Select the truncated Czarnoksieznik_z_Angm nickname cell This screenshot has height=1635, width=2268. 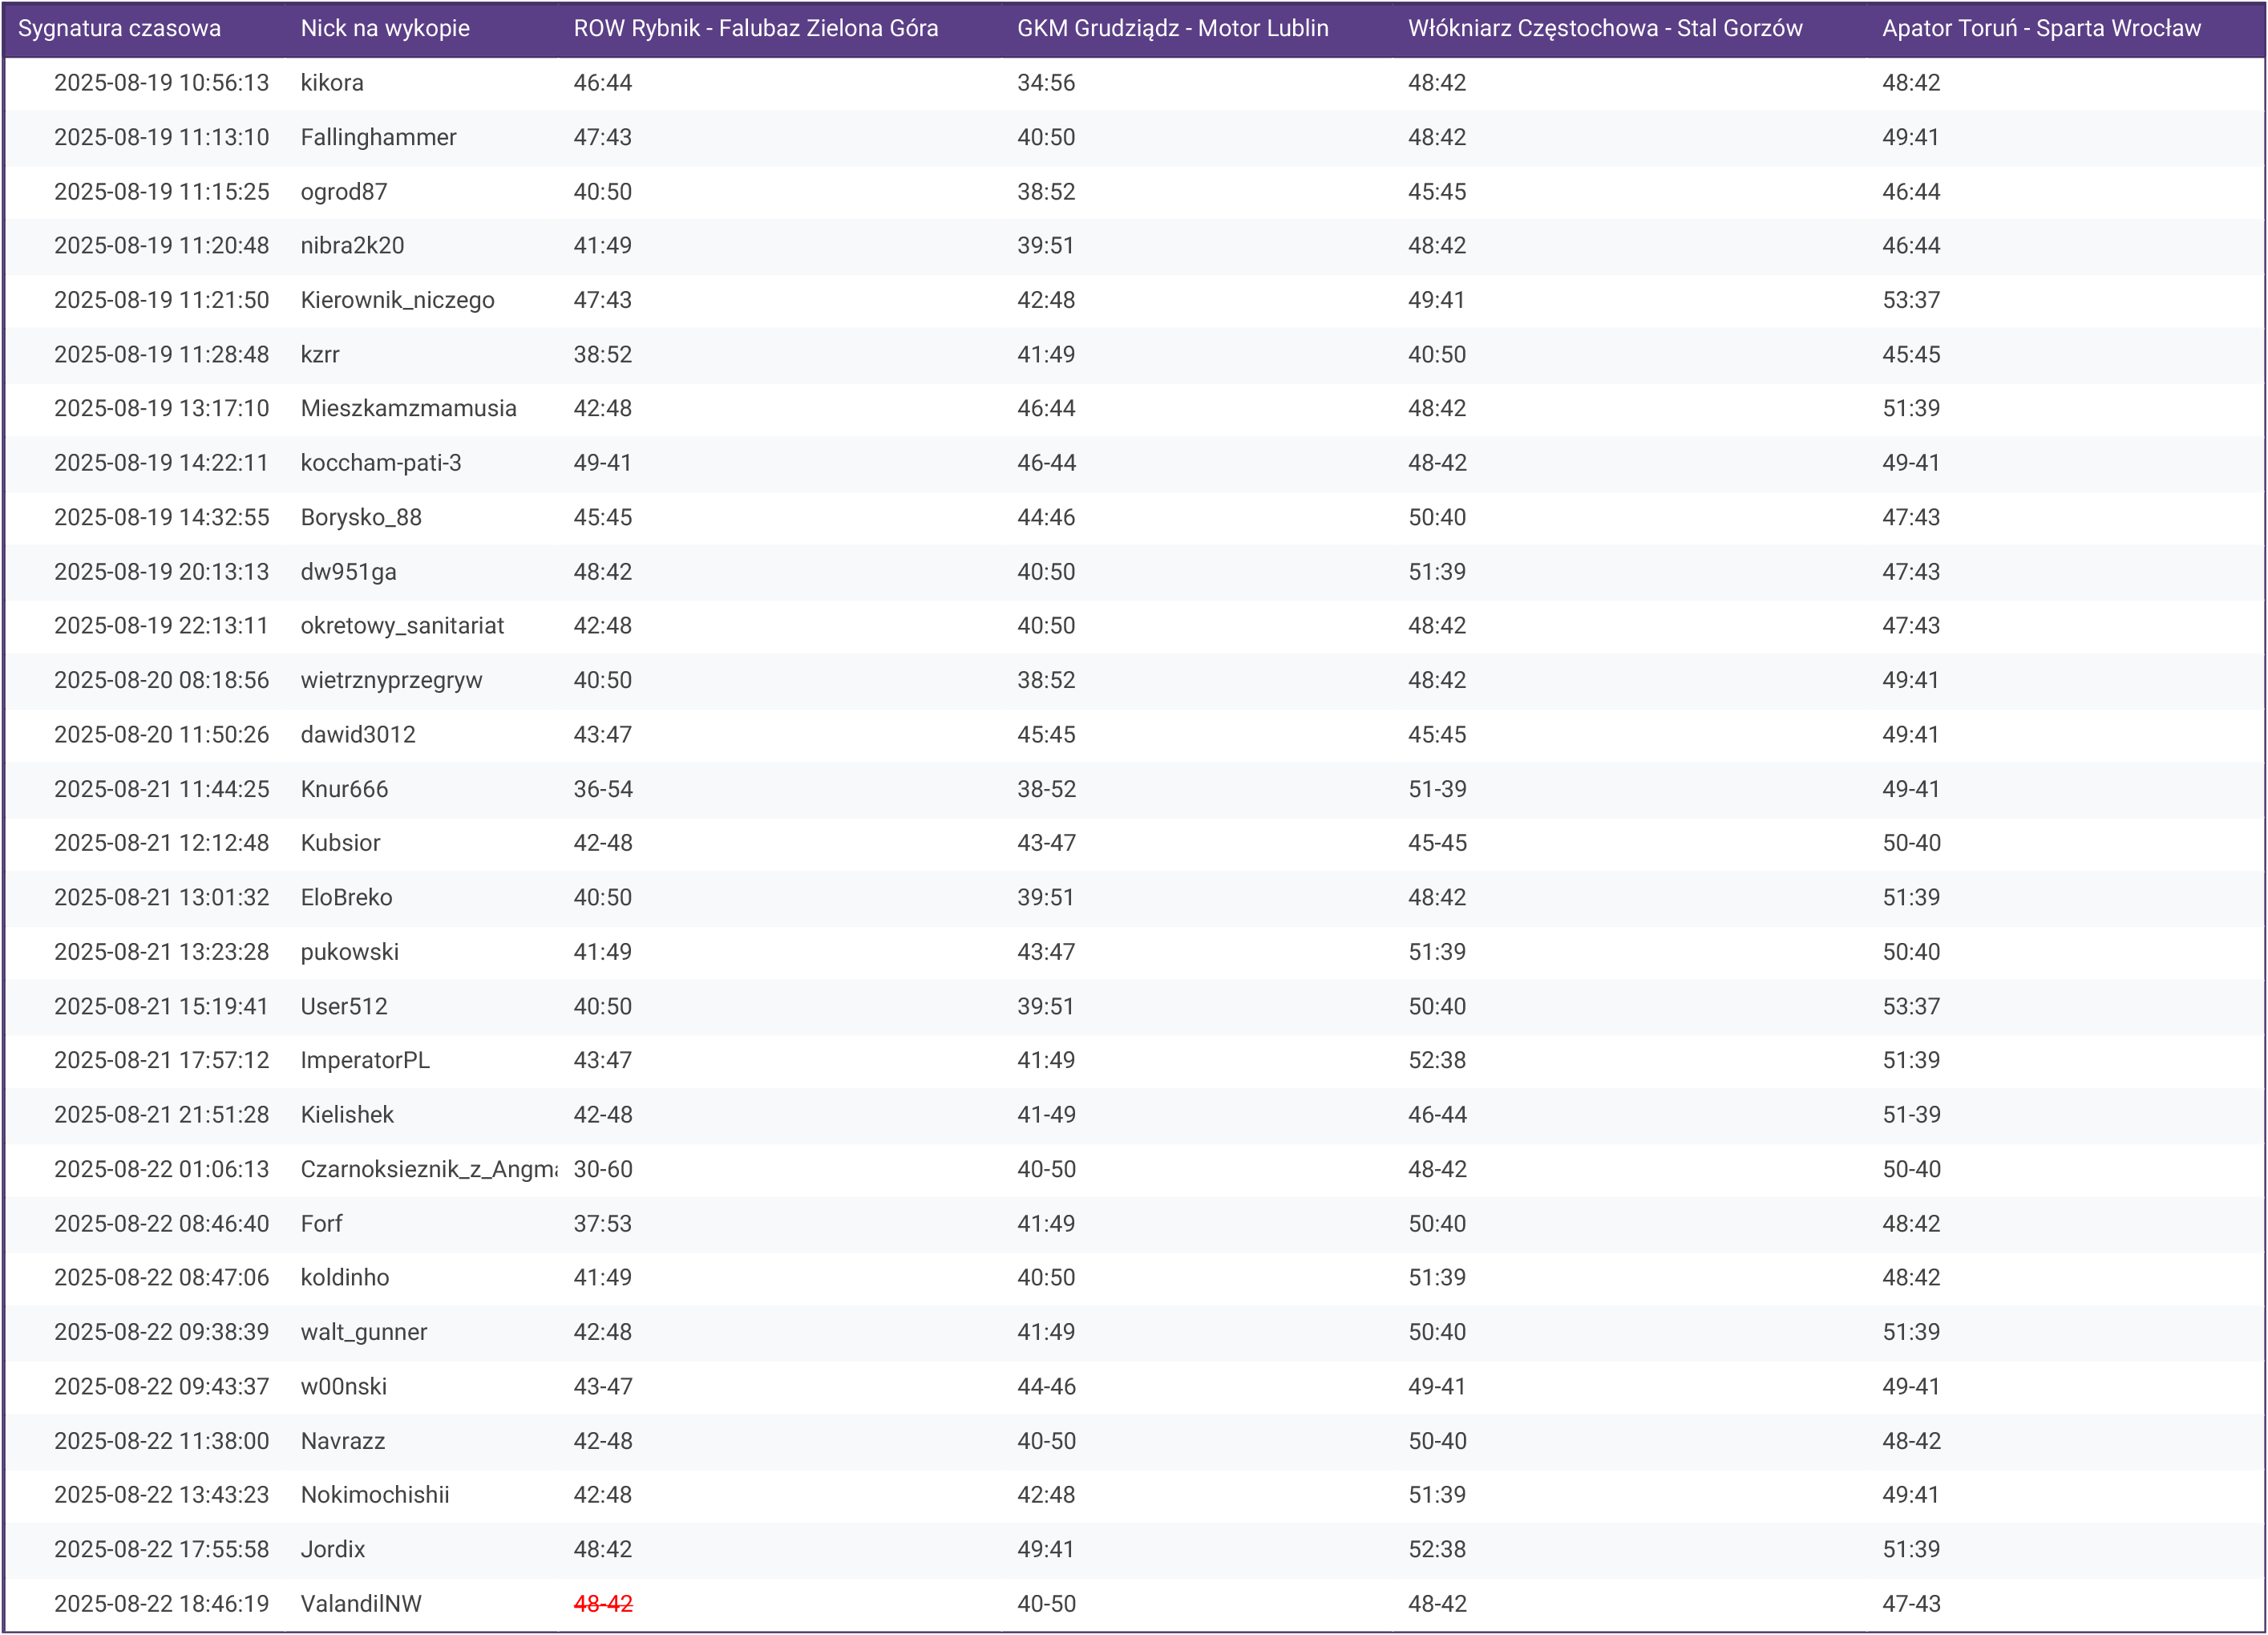428,1169
